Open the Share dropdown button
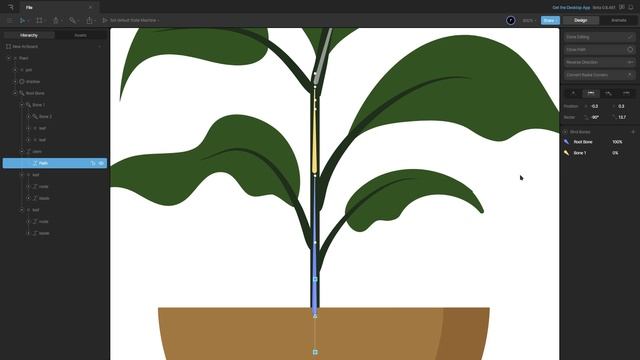Image resolution: width=640 pixels, height=360 pixels. click(x=550, y=20)
